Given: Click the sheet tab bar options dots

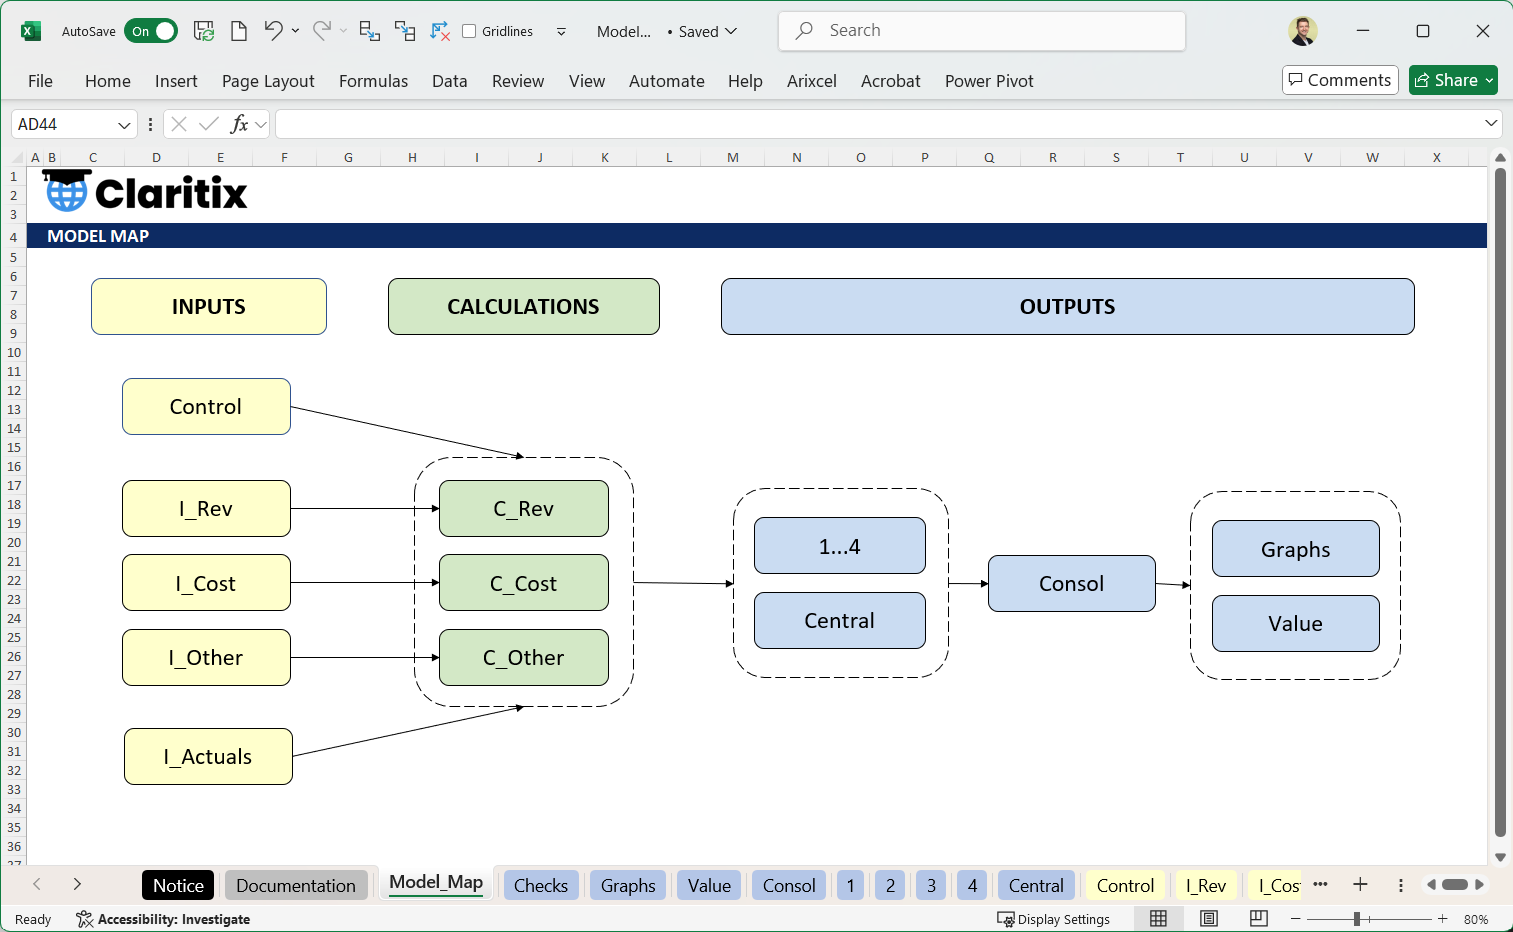Looking at the screenshot, I should pos(1400,885).
